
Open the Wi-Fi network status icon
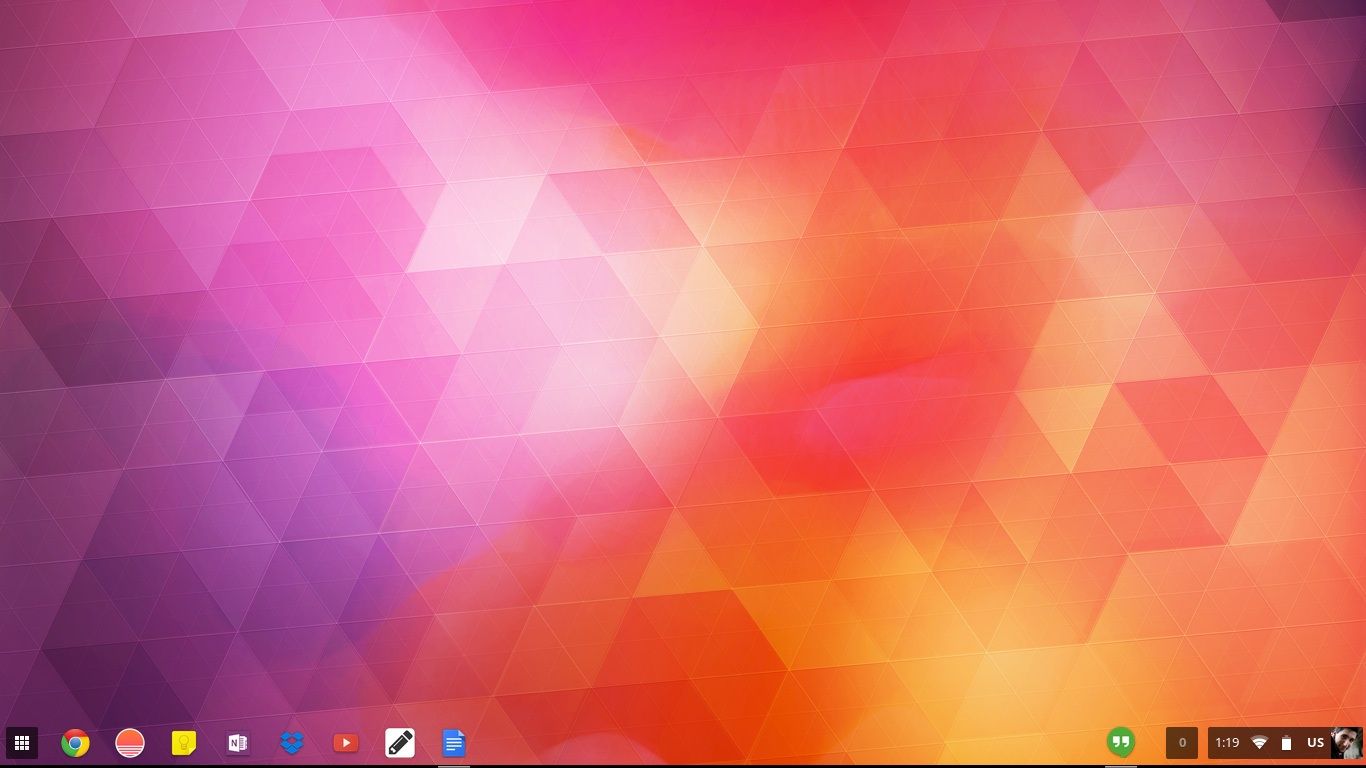click(1259, 743)
